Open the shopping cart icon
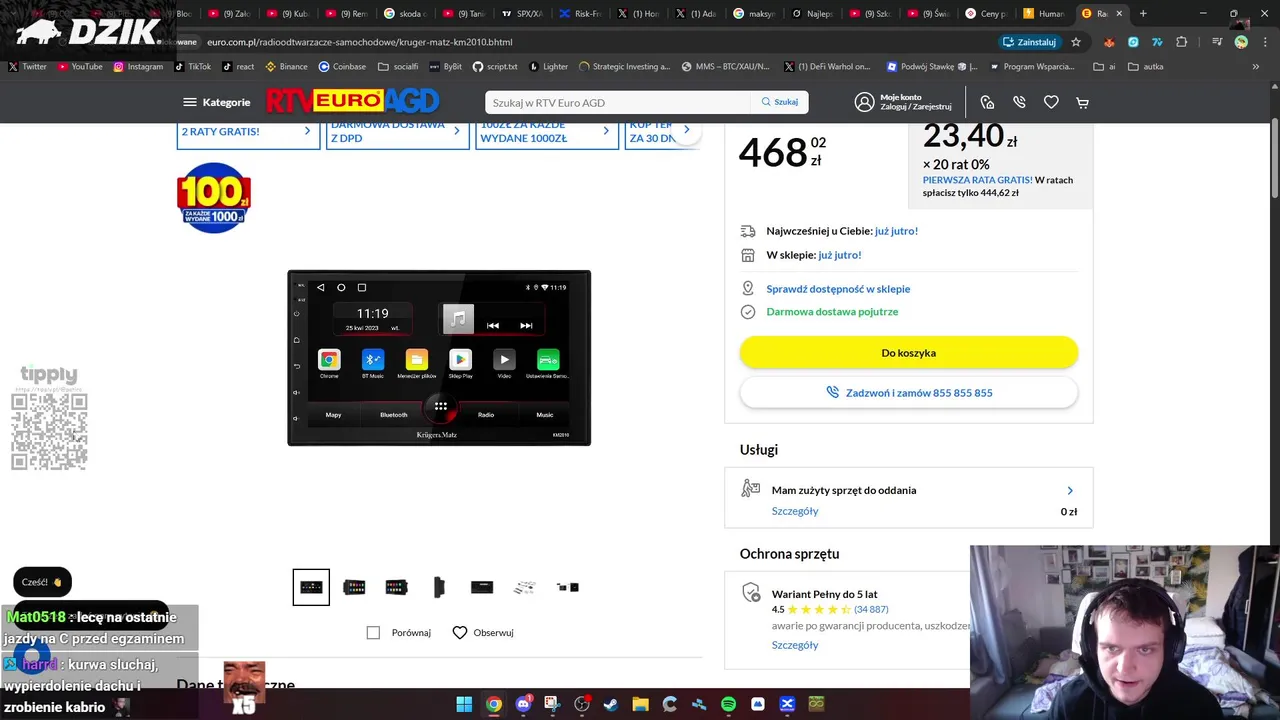1280x720 pixels. [x=1082, y=102]
